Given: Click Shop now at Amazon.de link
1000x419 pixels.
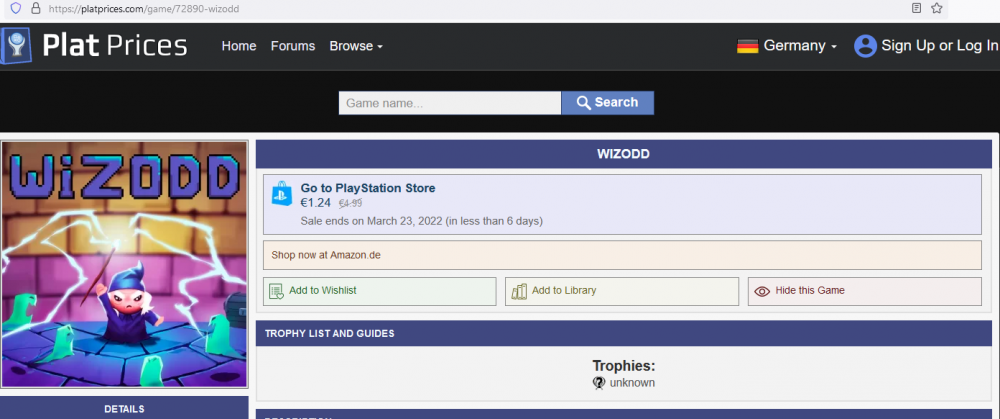Looking at the screenshot, I should (326, 255).
